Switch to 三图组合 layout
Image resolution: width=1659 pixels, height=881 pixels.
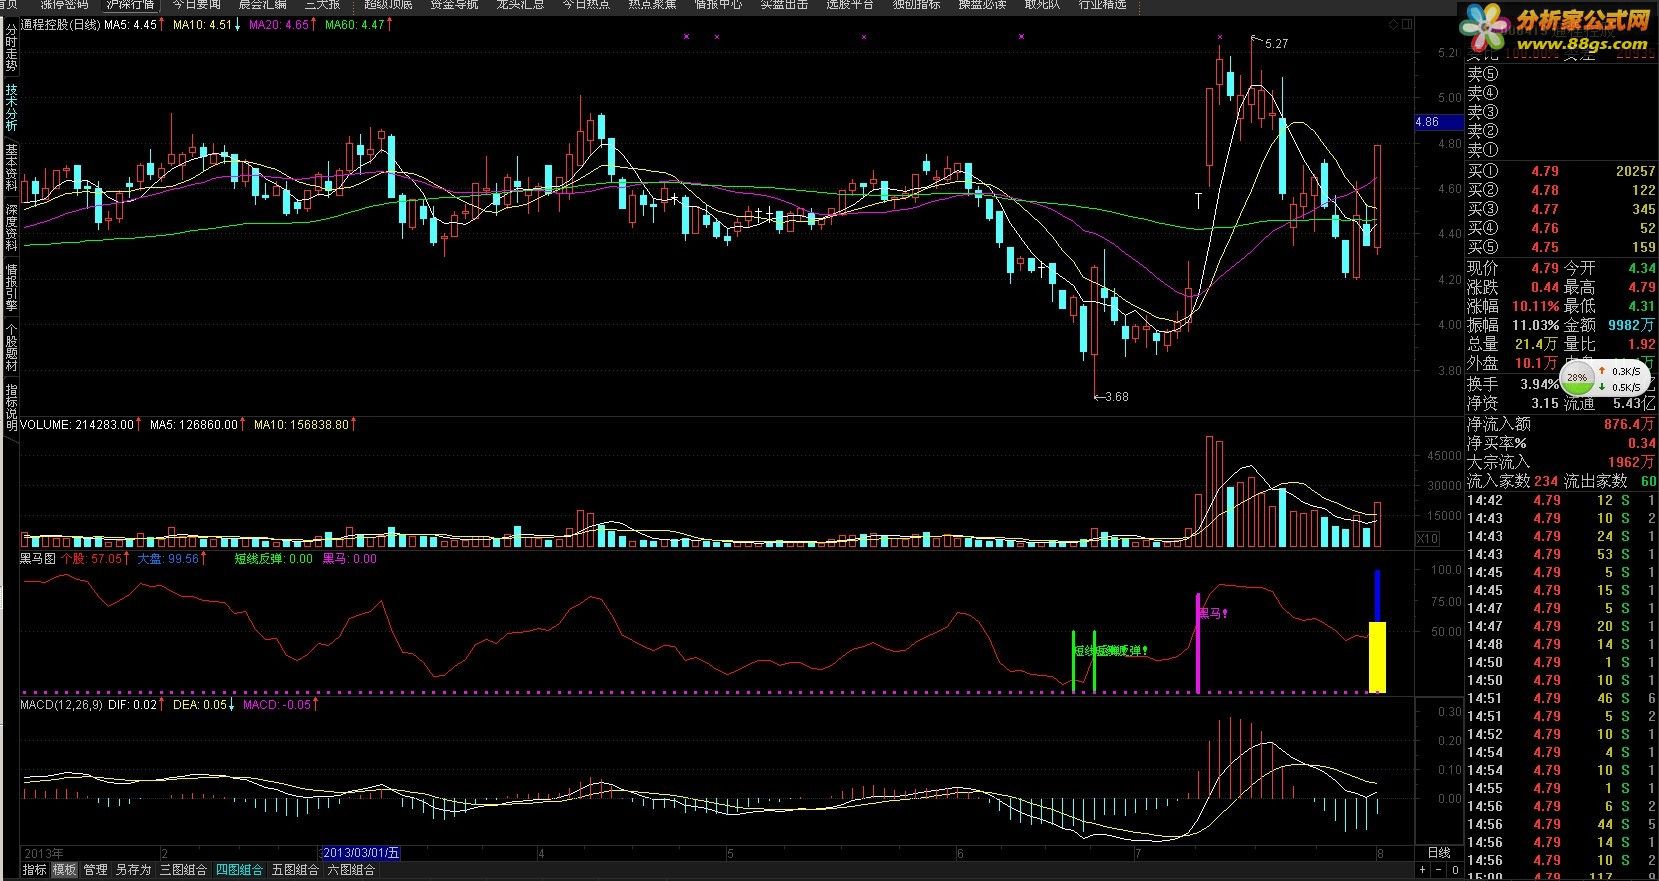[x=183, y=870]
